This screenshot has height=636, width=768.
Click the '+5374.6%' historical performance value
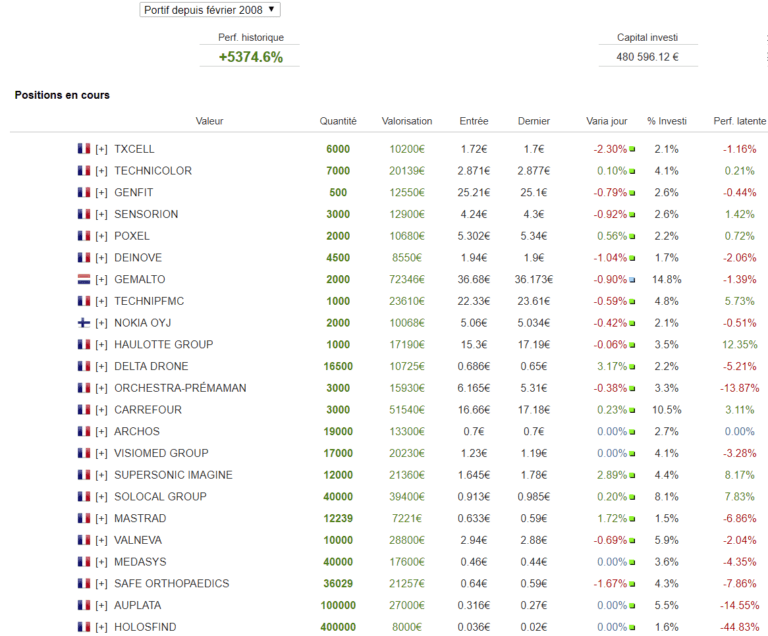(251, 57)
